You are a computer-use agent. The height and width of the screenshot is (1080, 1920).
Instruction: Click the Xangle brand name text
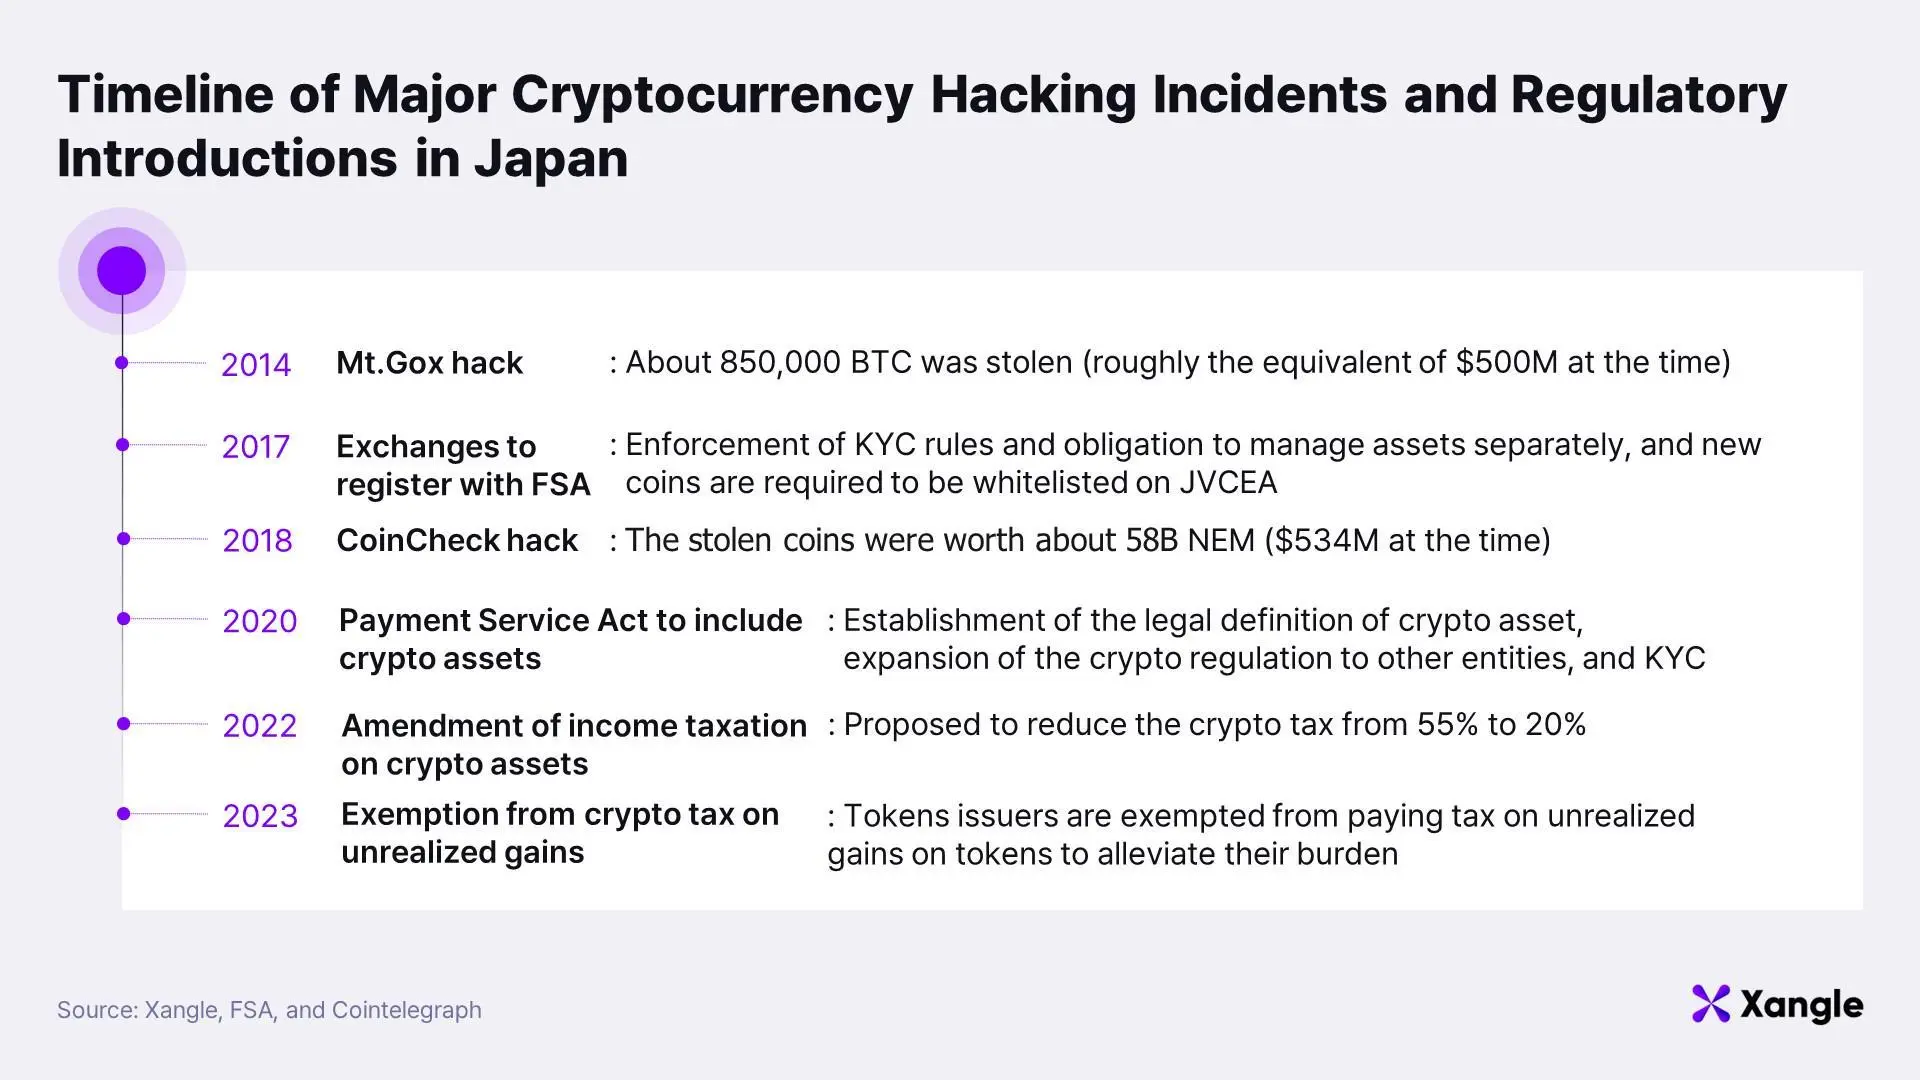click(1802, 1005)
